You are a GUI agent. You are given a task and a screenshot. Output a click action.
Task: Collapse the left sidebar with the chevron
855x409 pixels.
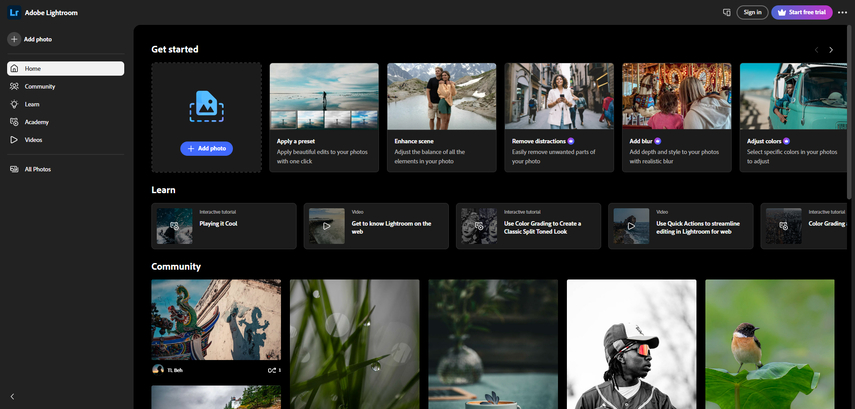tap(12, 397)
